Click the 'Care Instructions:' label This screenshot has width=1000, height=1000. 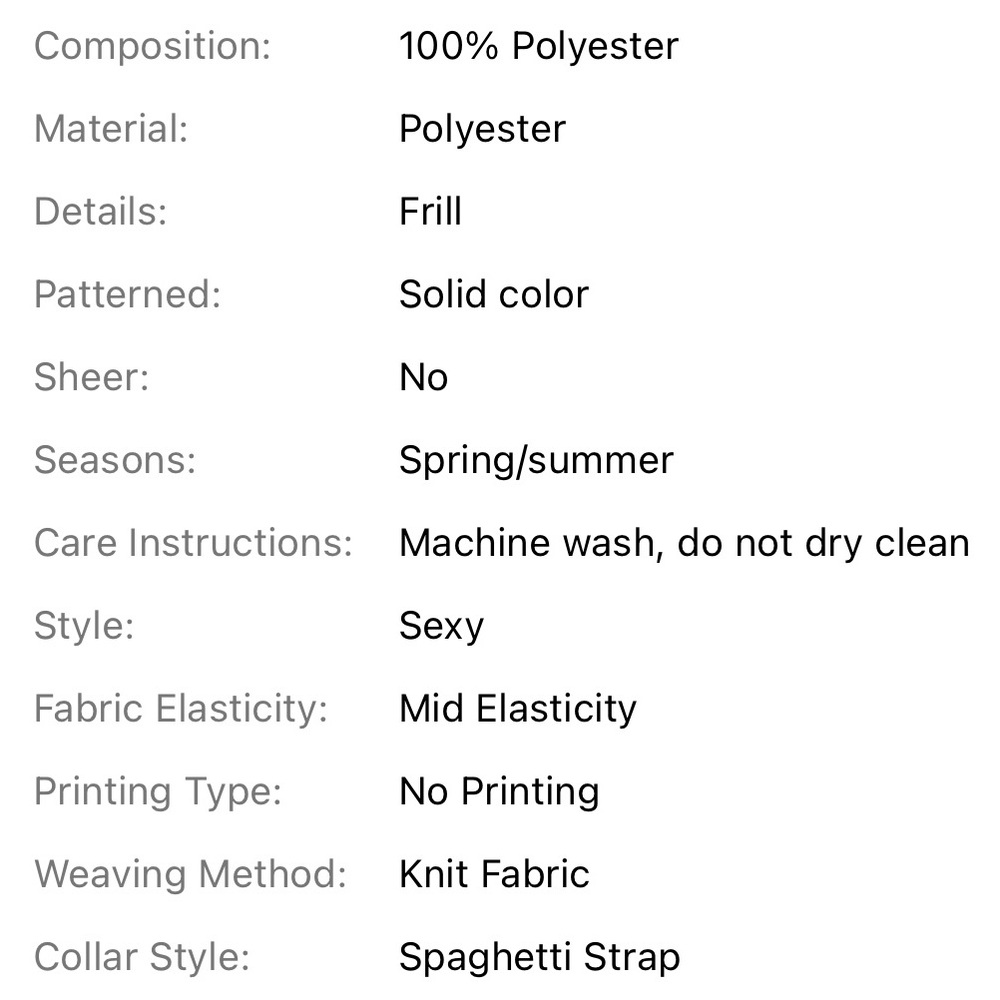(x=193, y=543)
